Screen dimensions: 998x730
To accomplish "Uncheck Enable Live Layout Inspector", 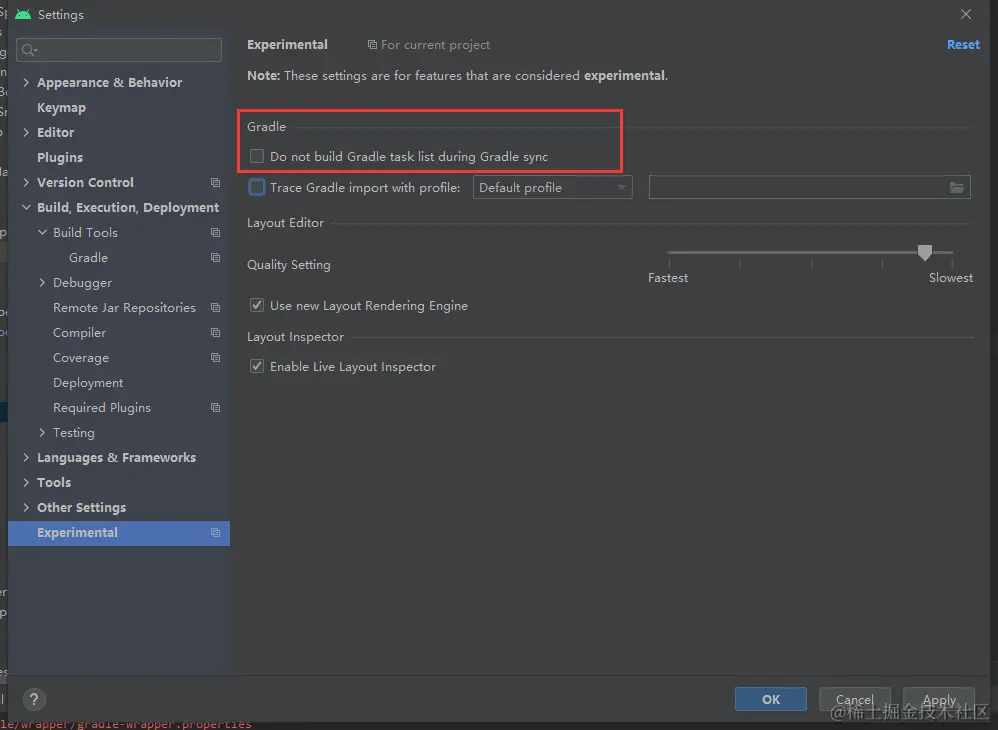I will [x=257, y=367].
